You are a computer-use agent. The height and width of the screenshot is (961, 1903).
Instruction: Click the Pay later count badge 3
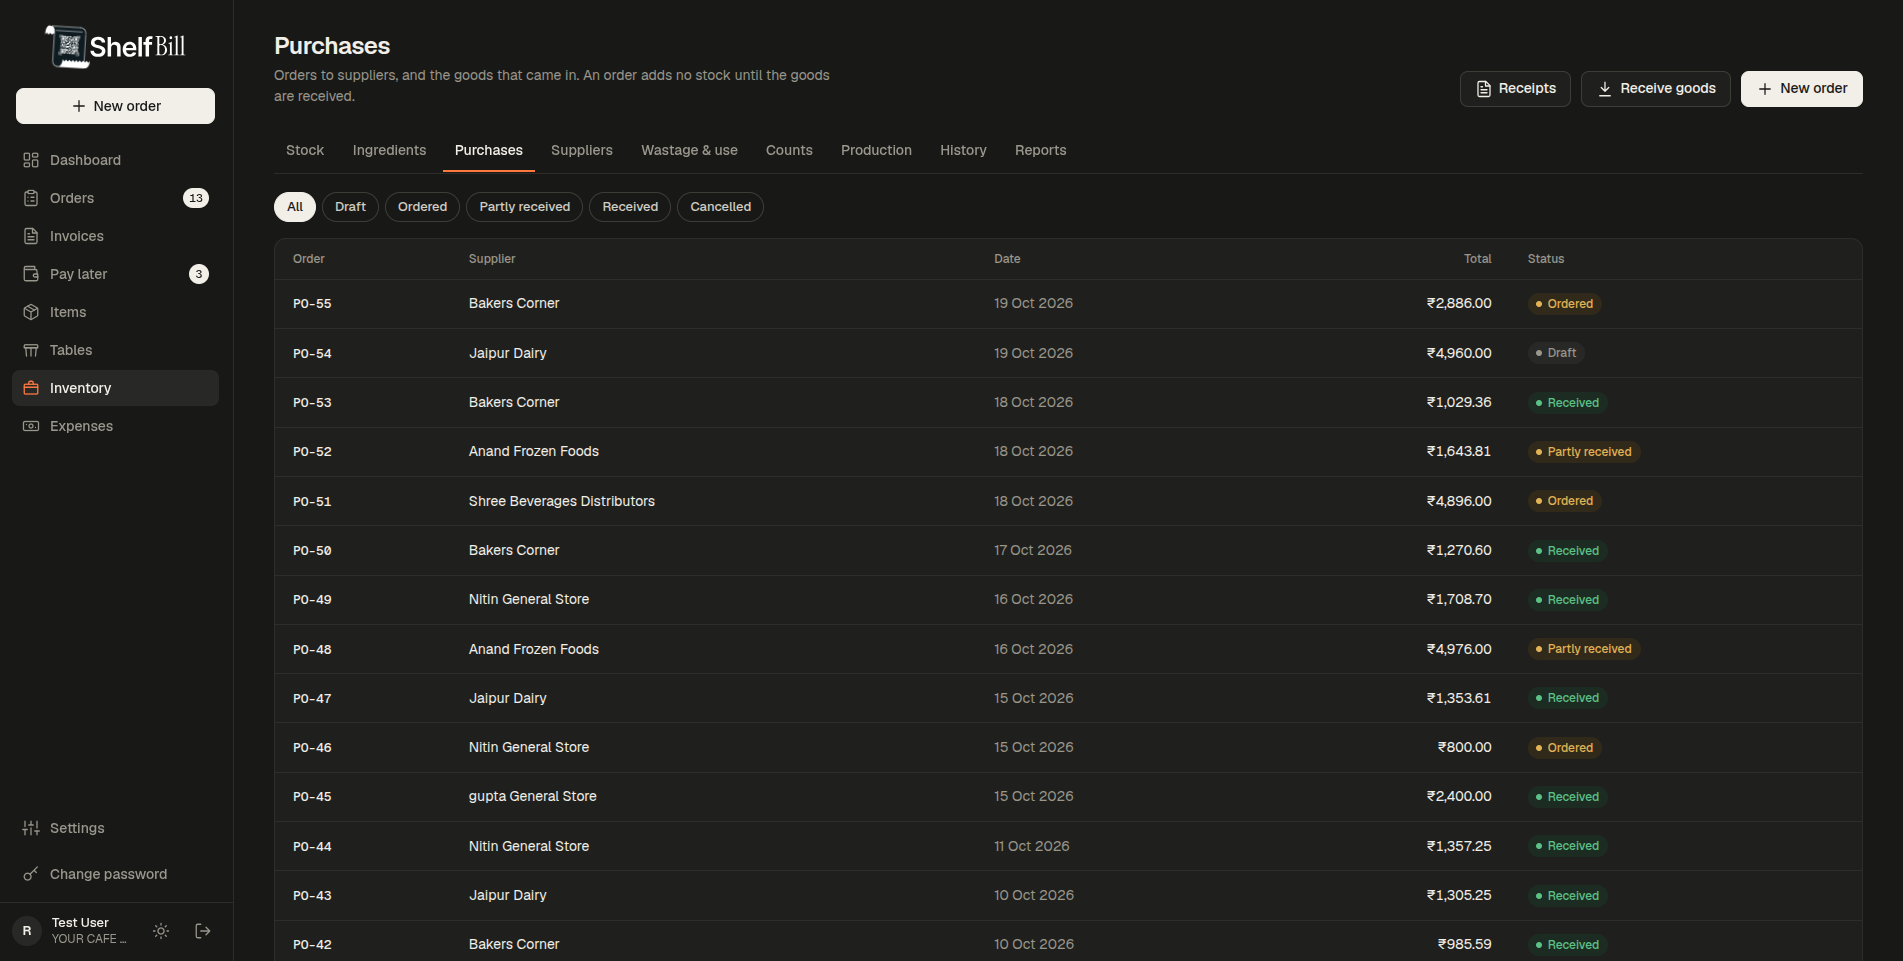(x=199, y=274)
